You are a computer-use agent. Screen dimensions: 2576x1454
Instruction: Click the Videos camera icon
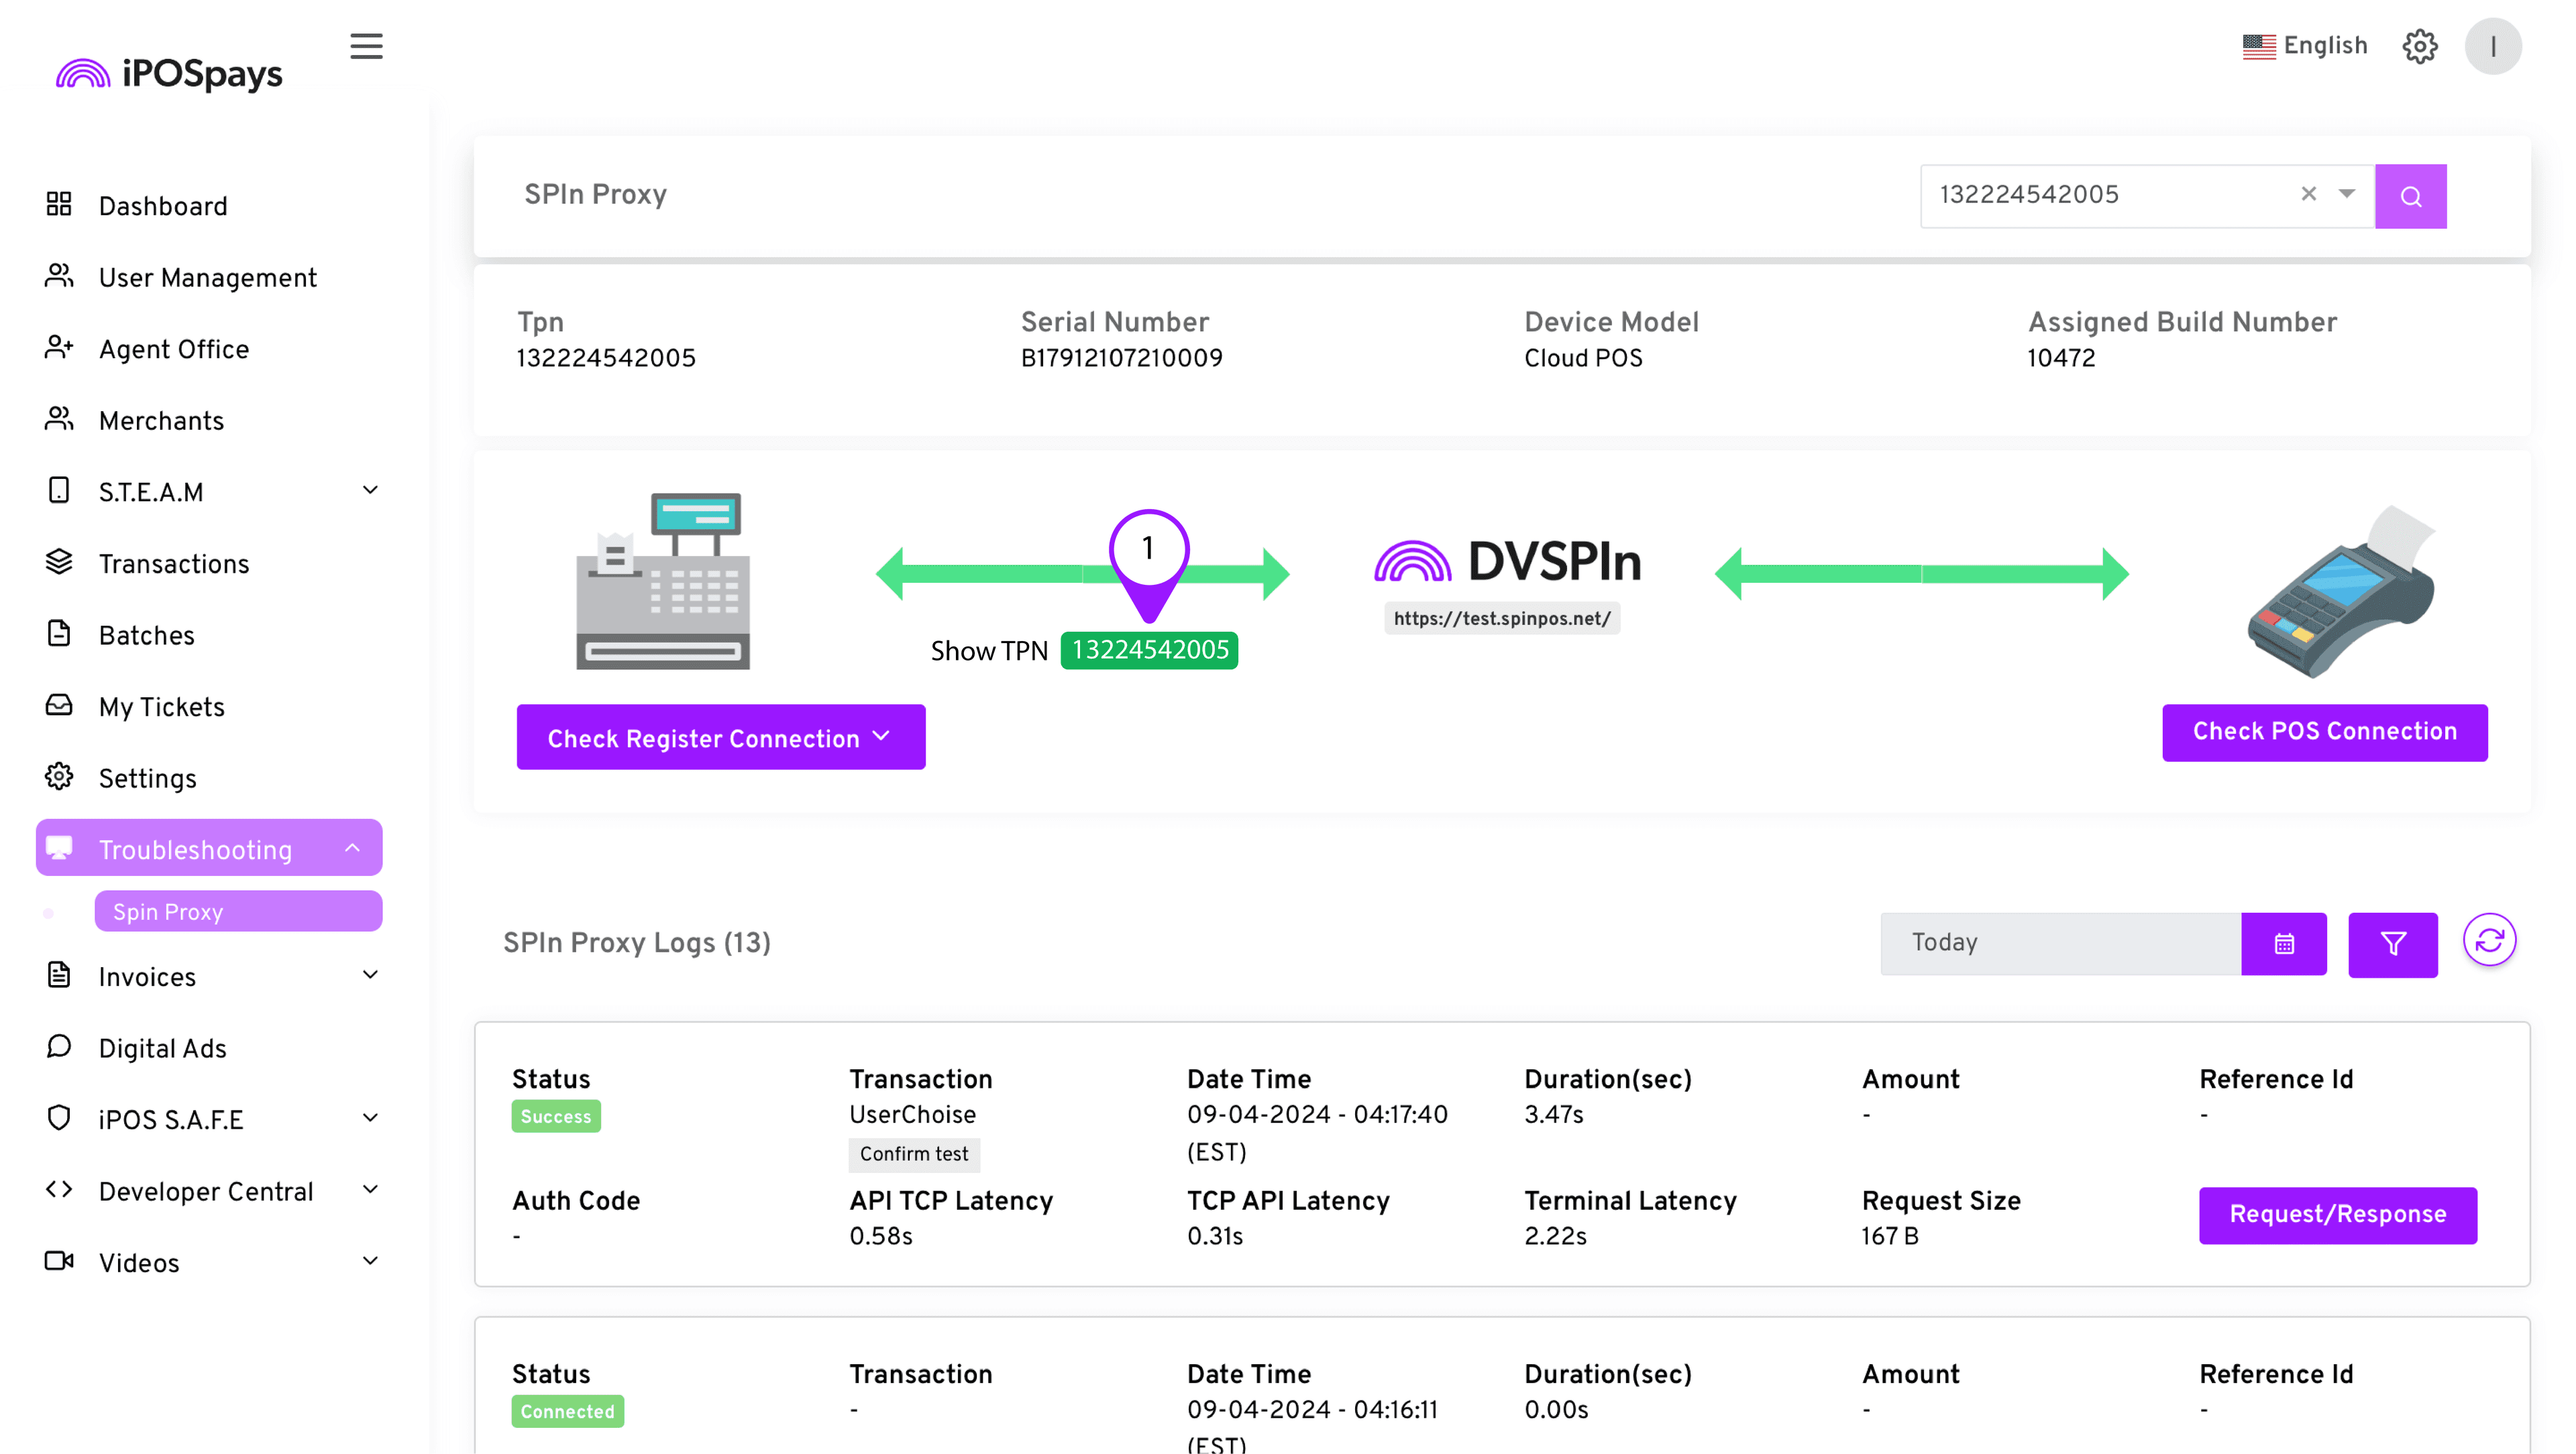[x=59, y=1262]
